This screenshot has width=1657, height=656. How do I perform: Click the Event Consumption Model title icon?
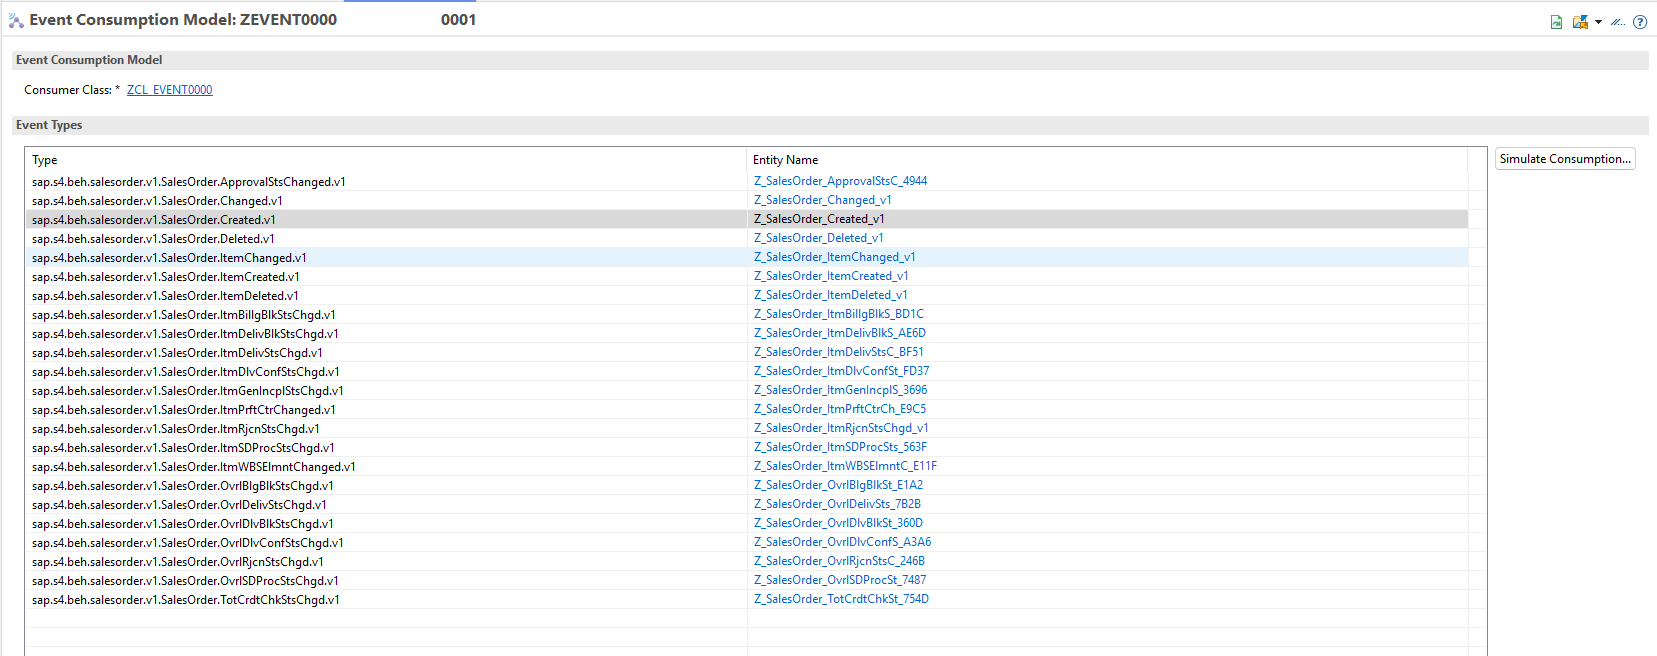pyautogui.click(x=16, y=21)
